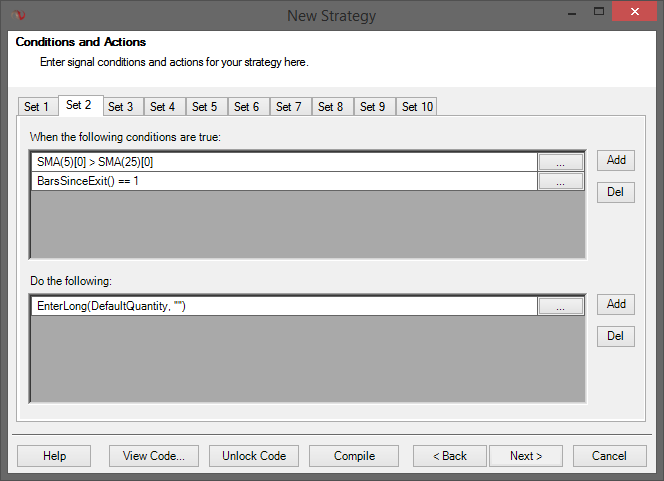
Task: Open the Set 5 tab
Action: point(205,107)
